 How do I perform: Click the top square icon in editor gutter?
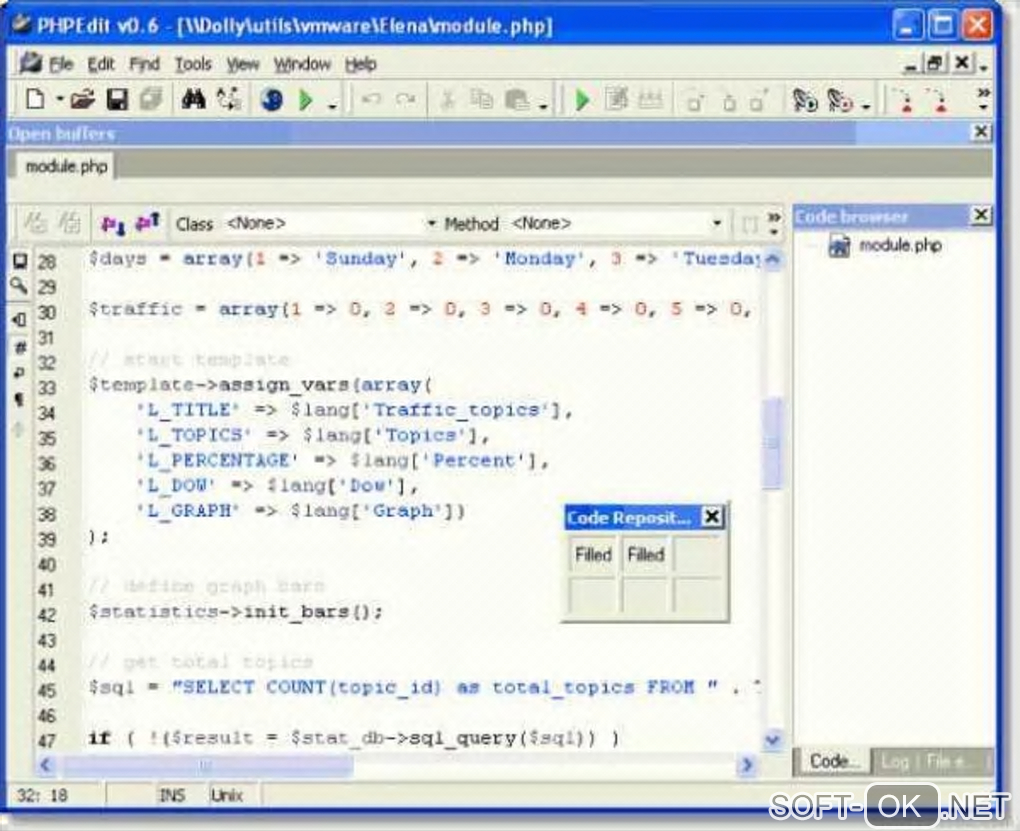point(20,261)
